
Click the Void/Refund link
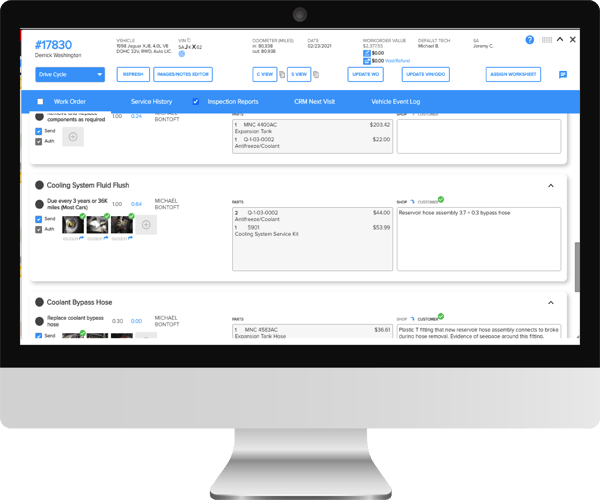(x=397, y=61)
